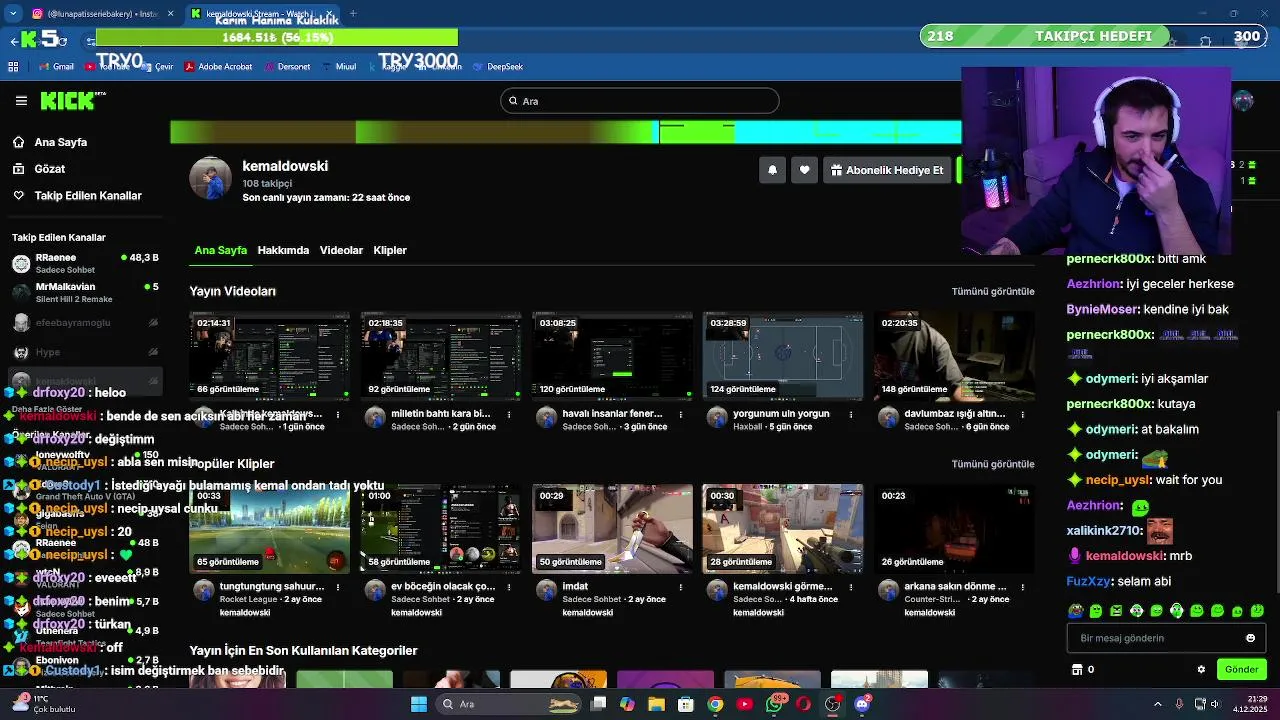Open the 00:23 'arkana sakın dönme' clip
The width and height of the screenshot is (1280, 720).
tap(954, 529)
